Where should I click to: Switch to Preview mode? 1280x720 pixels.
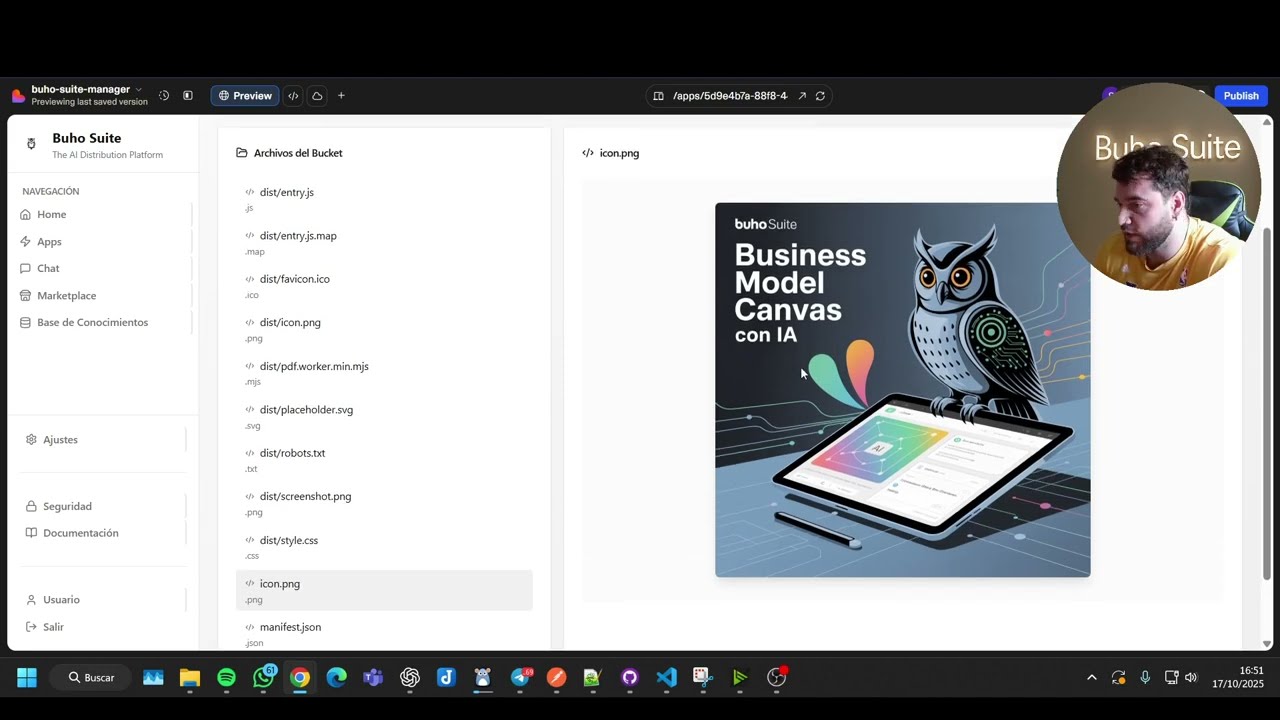[244, 96]
